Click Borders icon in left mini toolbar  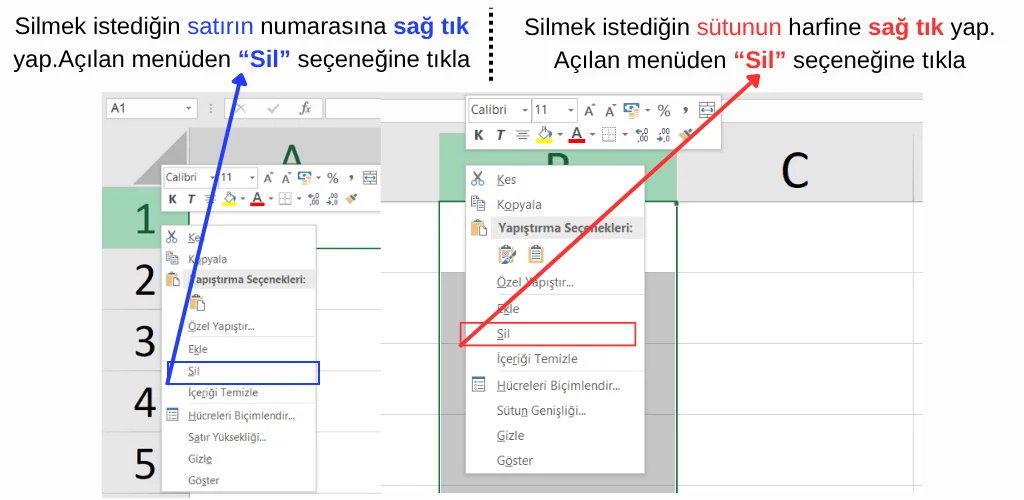pyautogui.click(x=285, y=199)
